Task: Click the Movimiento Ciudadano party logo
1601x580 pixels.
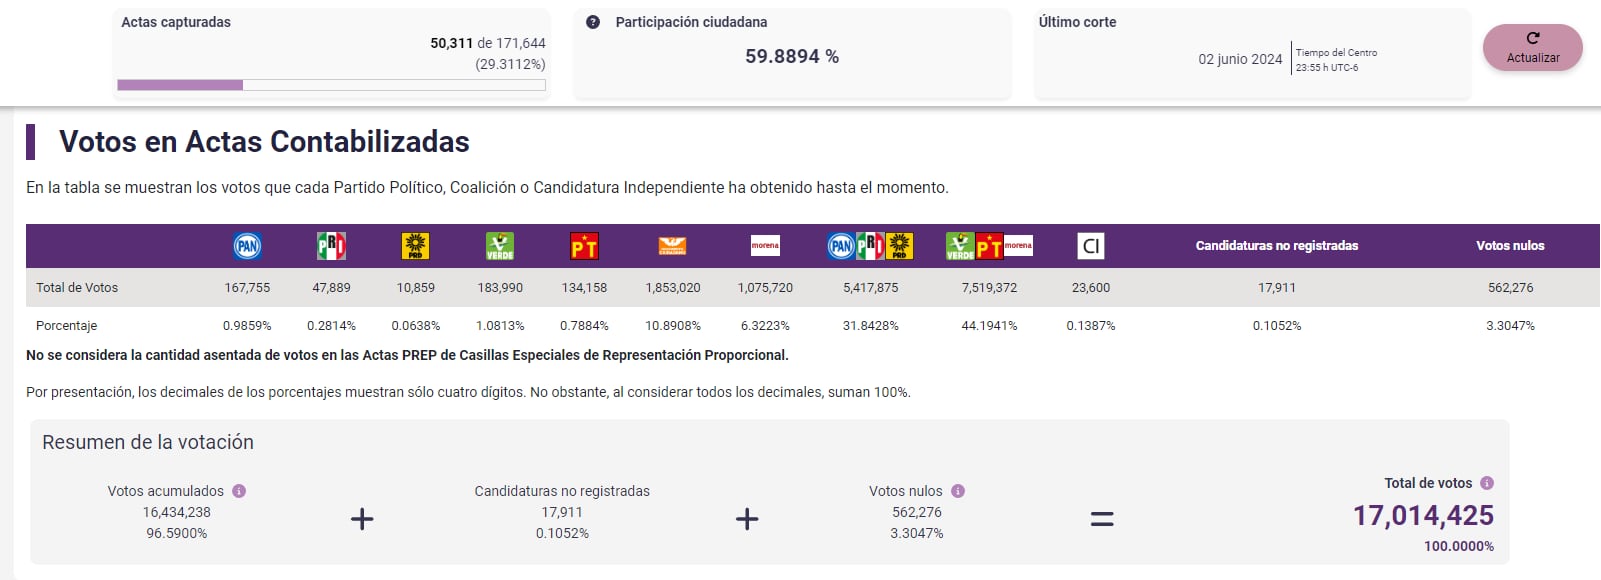Action: pos(672,246)
